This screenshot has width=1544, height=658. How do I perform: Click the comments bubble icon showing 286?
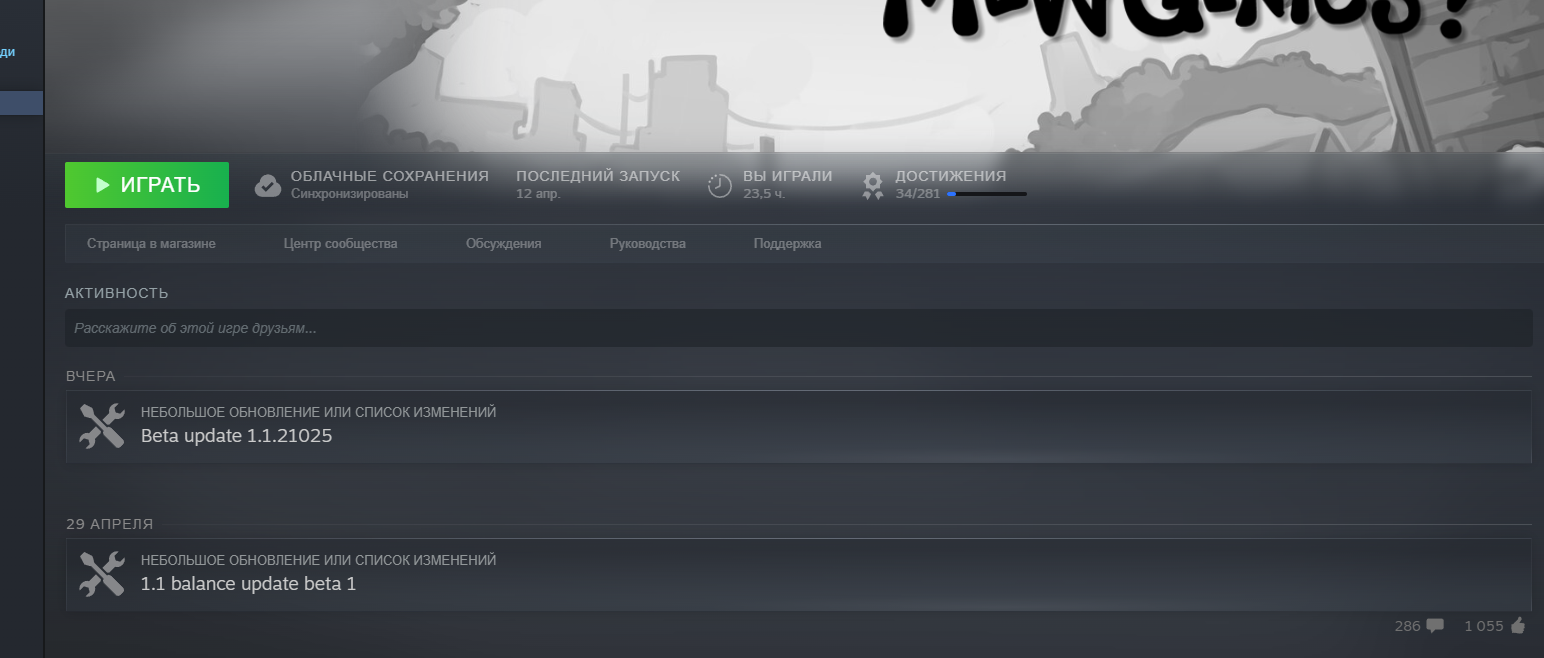tap(1435, 626)
